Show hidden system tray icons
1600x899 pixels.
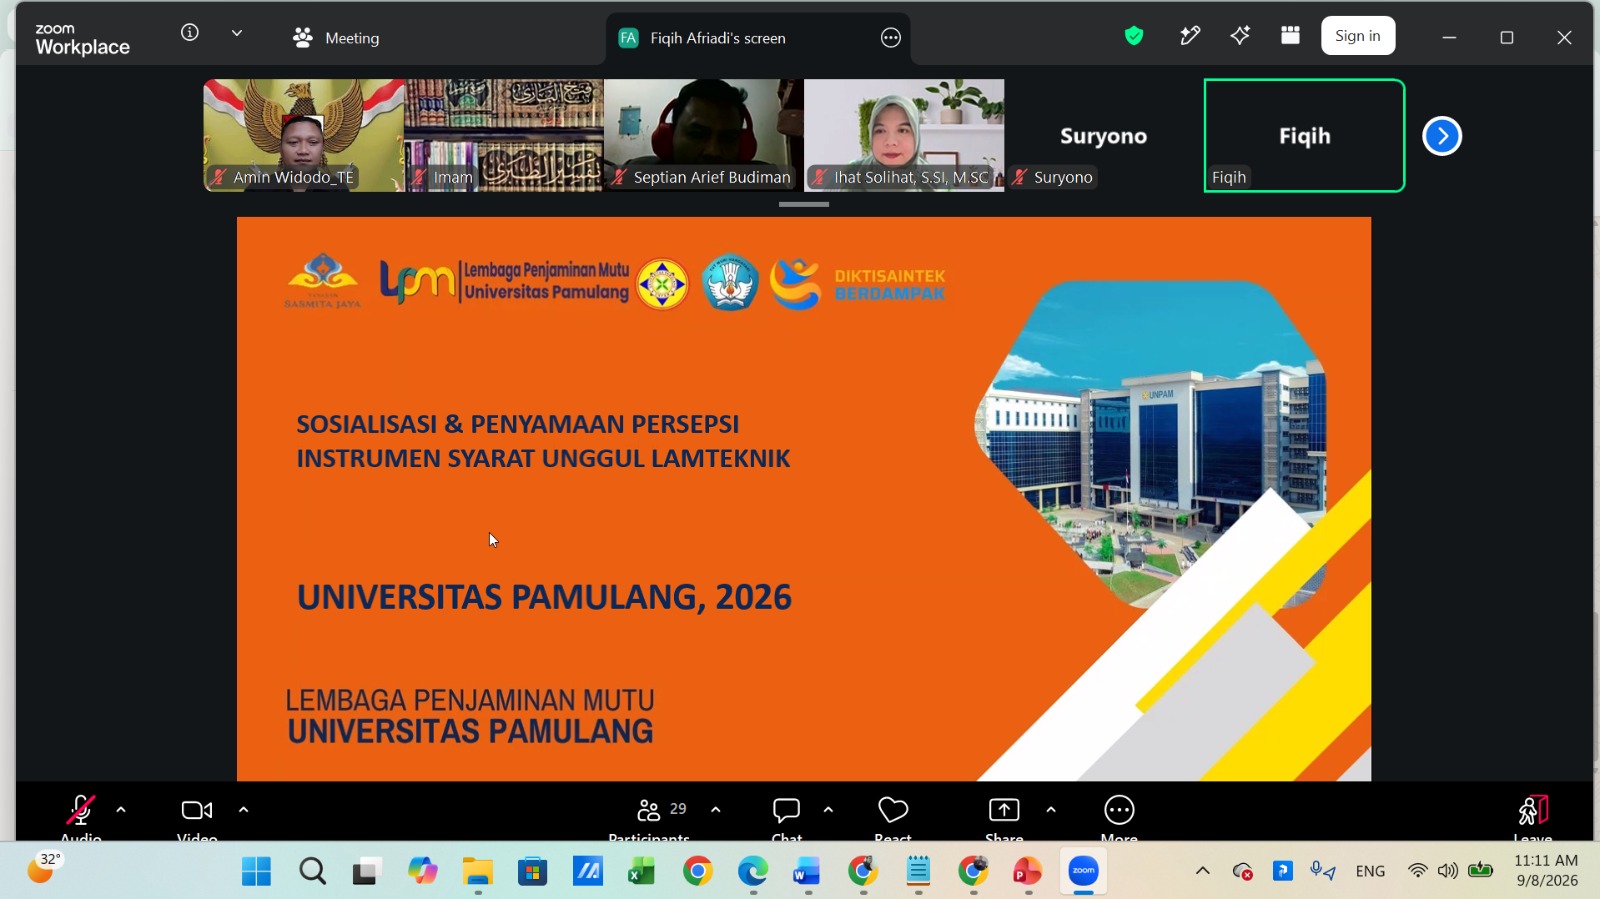click(1203, 871)
